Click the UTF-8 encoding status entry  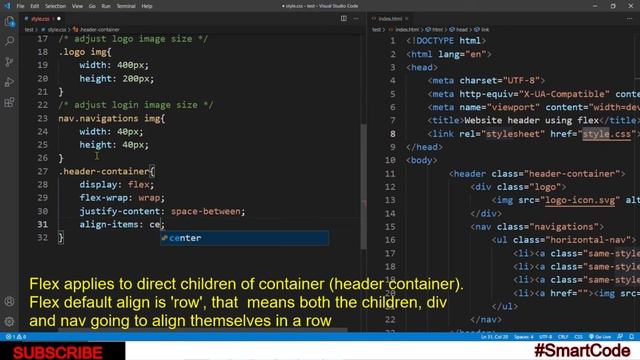(x=545, y=337)
